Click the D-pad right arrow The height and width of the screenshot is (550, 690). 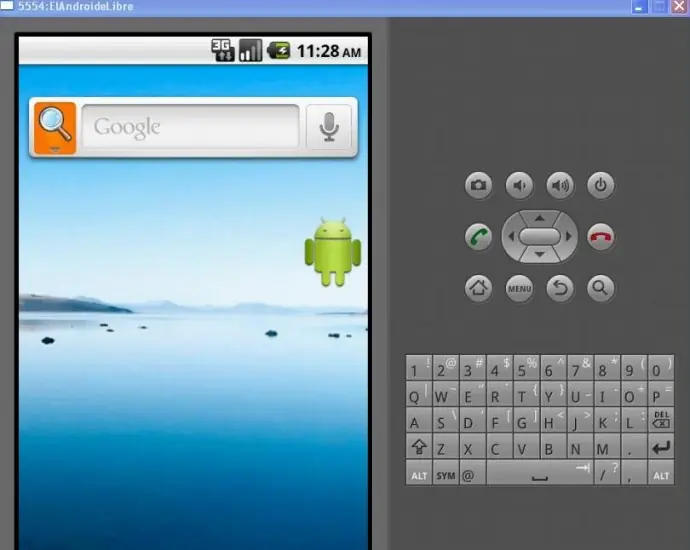tap(568, 236)
